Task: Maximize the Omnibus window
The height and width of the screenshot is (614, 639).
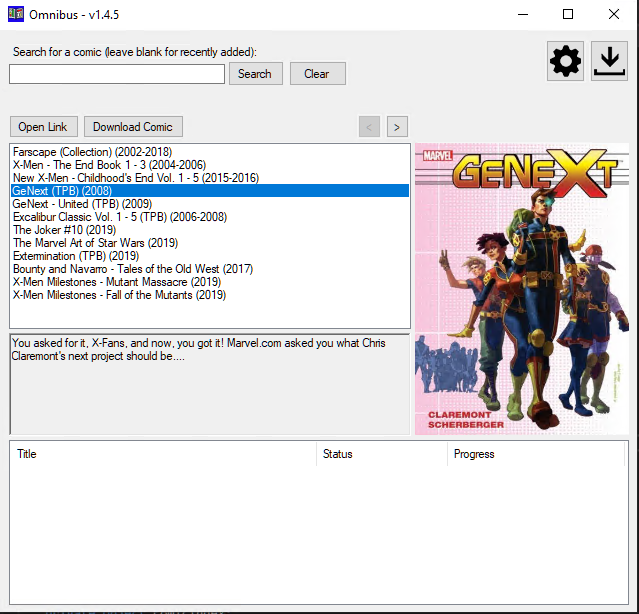Action: point(568,15)
